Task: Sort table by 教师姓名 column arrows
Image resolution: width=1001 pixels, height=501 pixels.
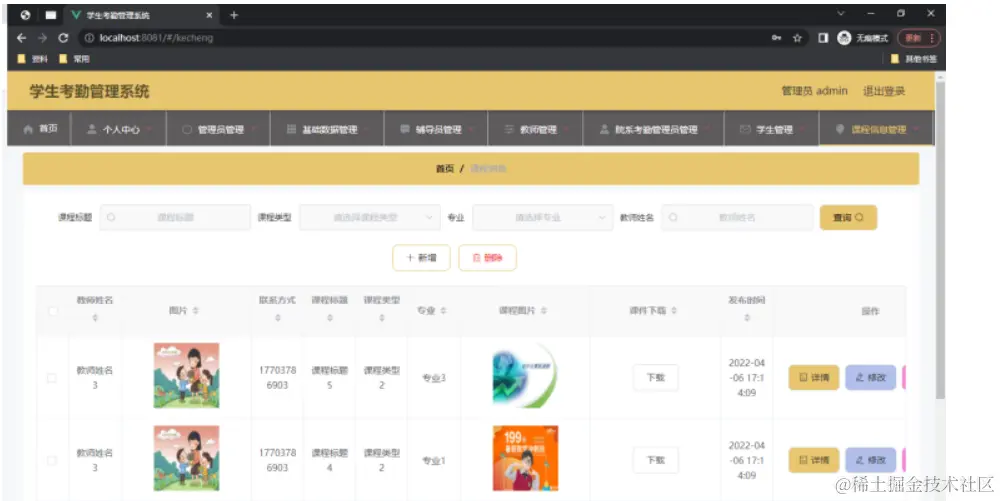Action: 95,318
